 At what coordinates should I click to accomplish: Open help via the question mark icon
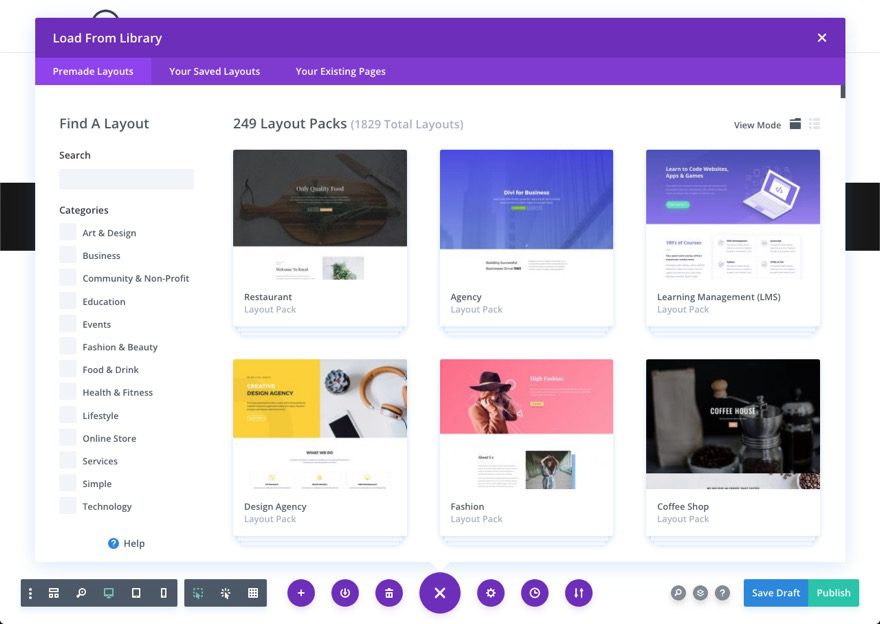click(722, 592)
